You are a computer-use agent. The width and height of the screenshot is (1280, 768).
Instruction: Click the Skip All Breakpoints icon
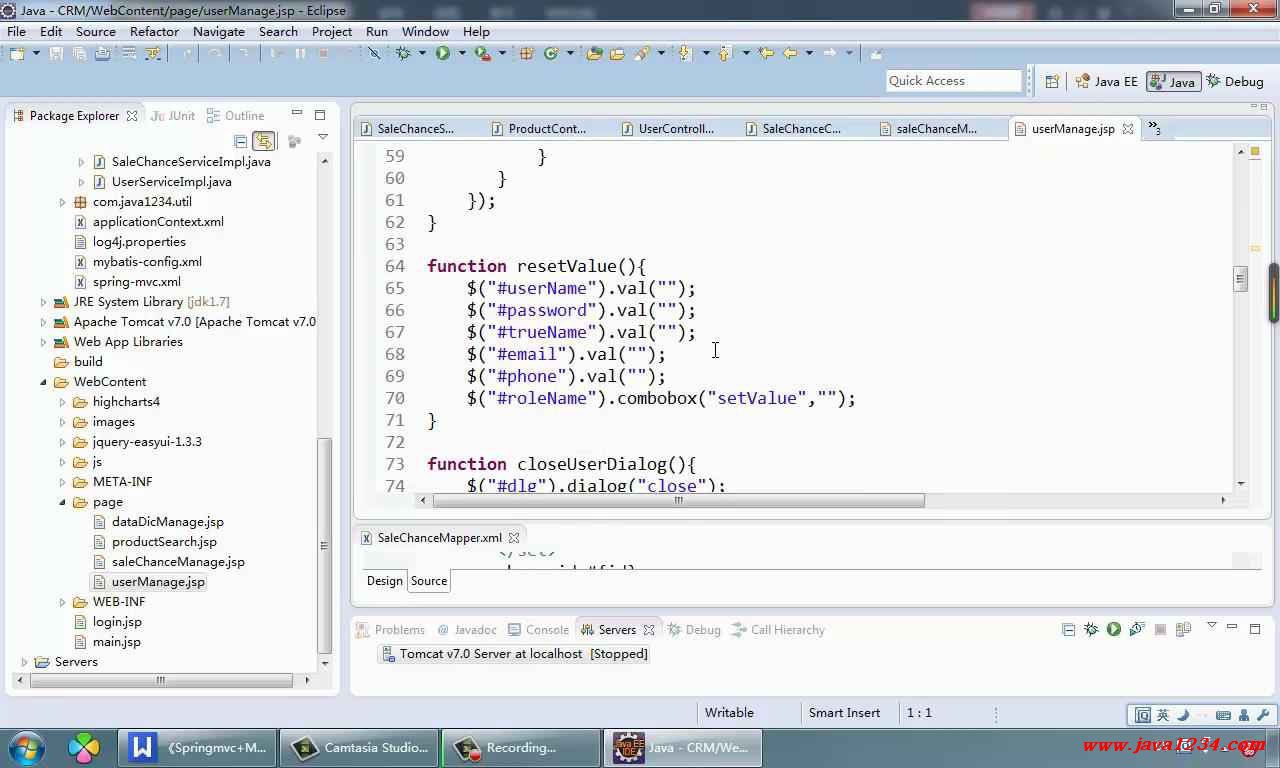coord(374,54)
